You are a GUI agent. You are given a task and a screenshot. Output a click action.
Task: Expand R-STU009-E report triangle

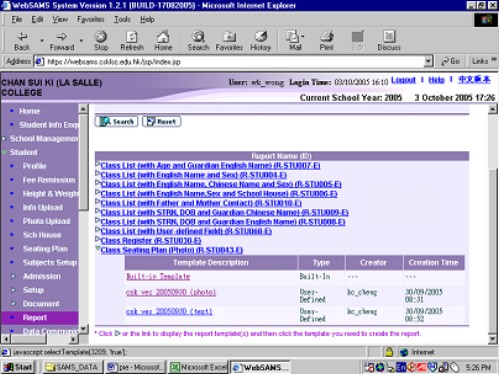98,211
